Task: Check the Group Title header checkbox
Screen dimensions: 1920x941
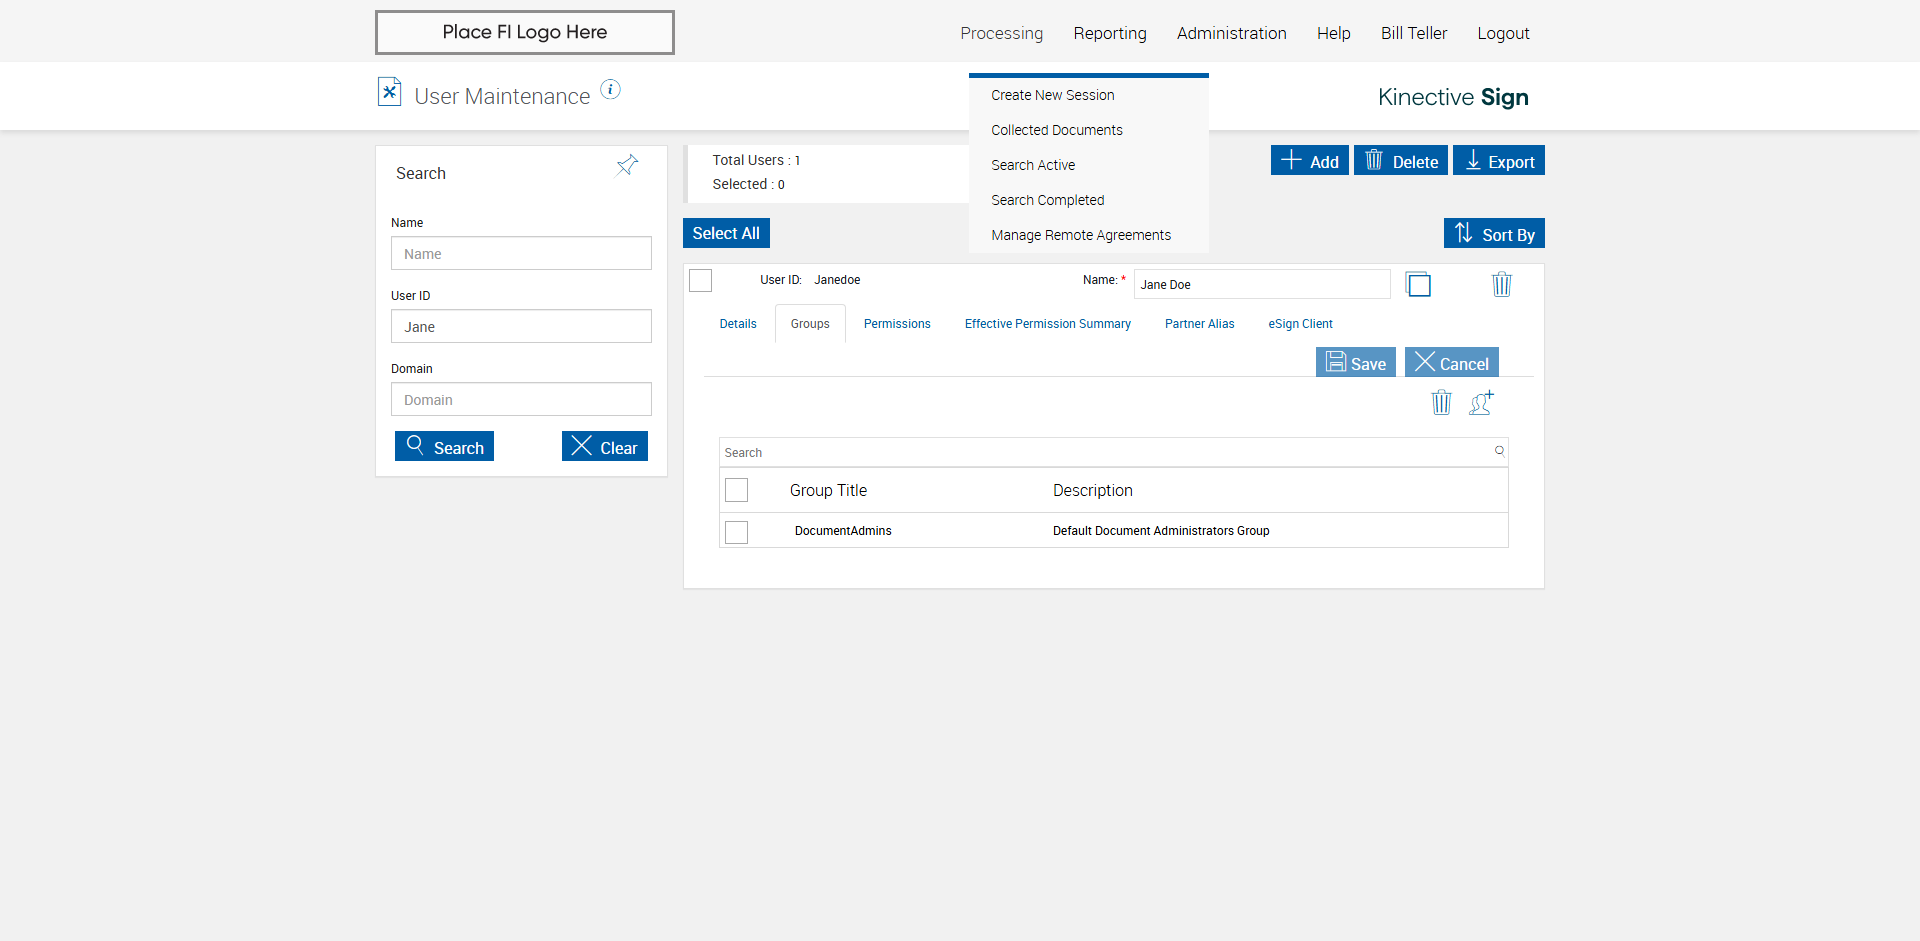Action: pos(737,490)
